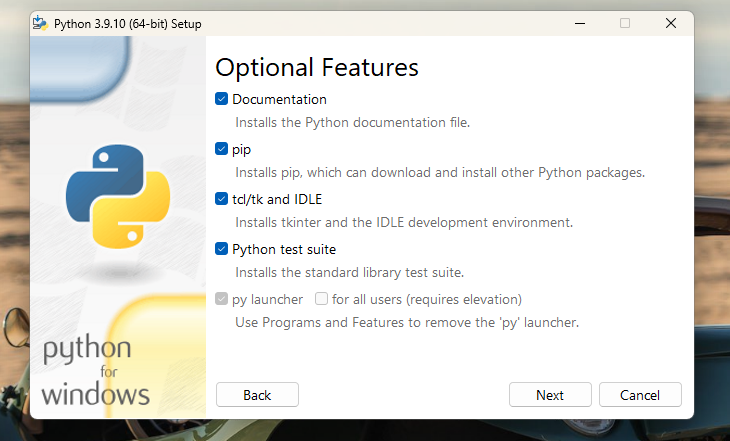Cancel the Python installation
The height and width of the screenshot is (441, 730).
tap(640, 395)
